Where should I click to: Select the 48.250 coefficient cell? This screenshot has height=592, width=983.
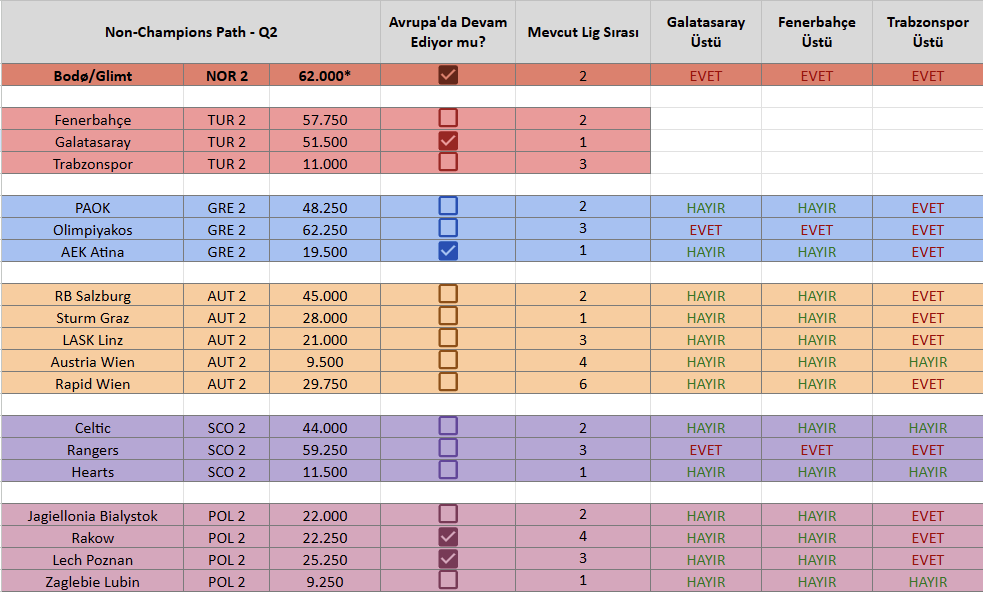coord(325,208)
